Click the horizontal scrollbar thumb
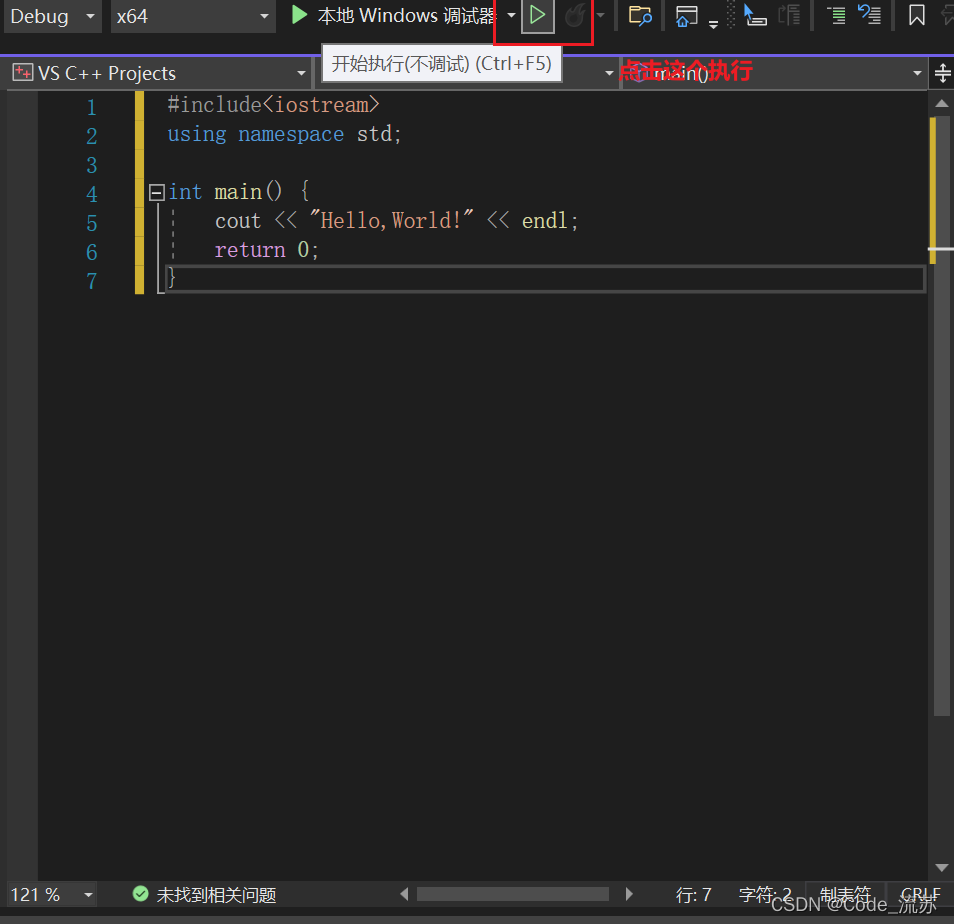Screen dimensions: 954x924 (512, 894)
